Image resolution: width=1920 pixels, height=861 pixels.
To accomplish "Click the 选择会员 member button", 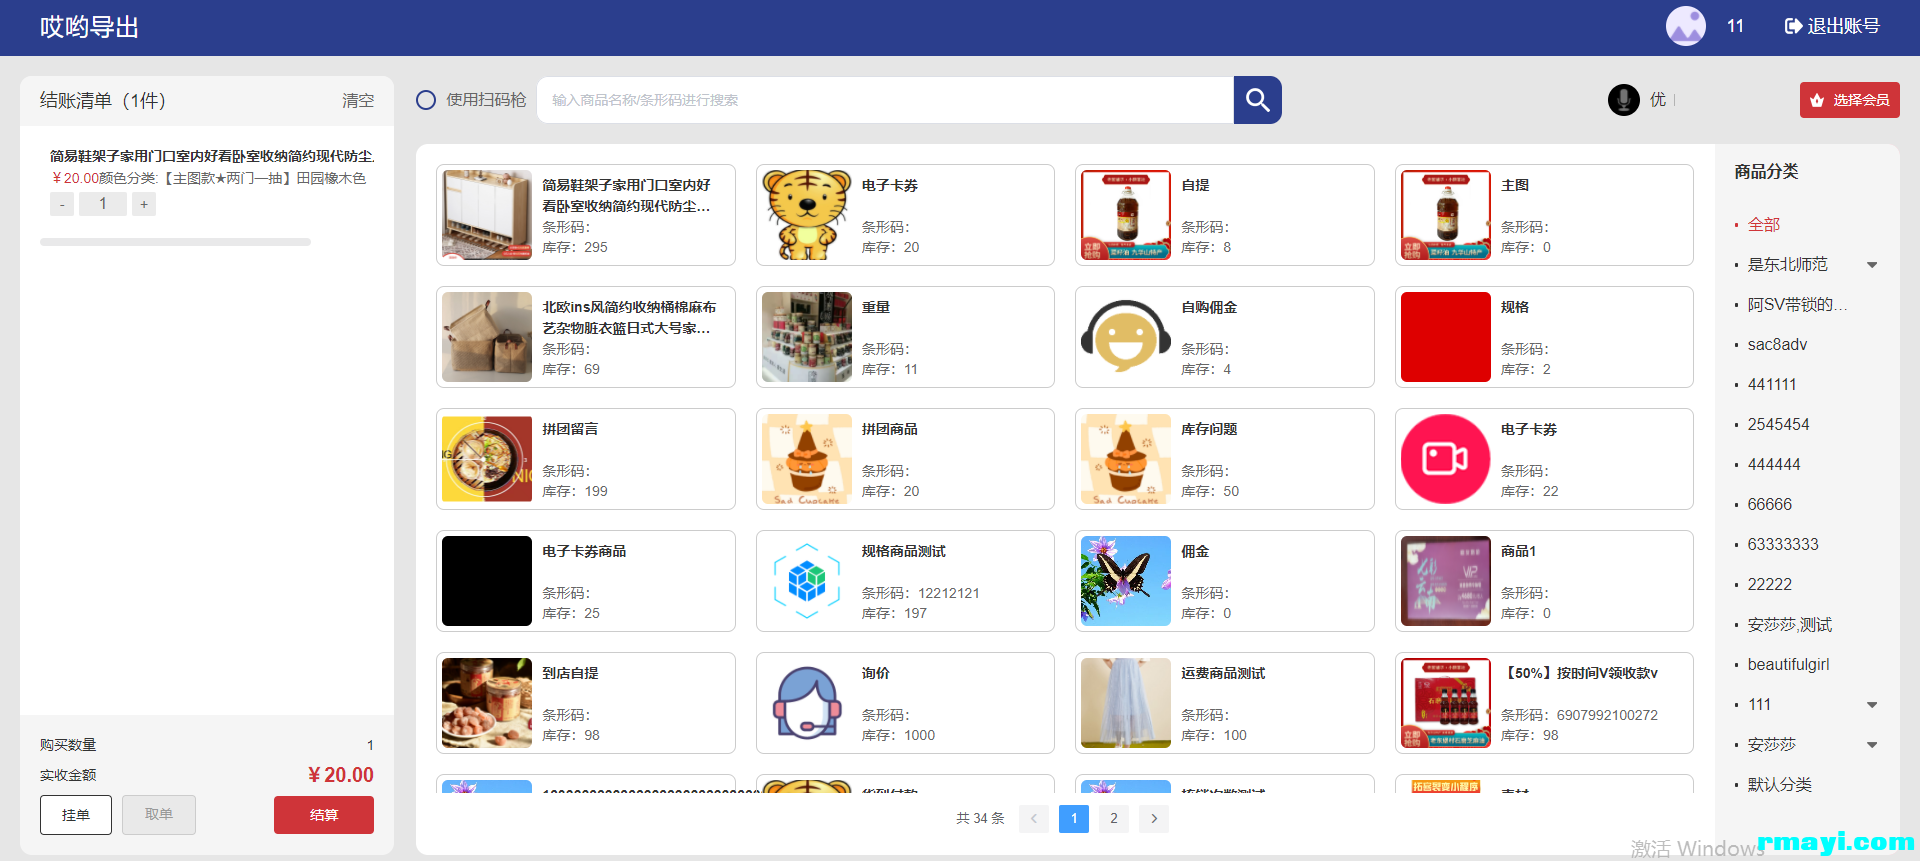I will coord(1849,100).
